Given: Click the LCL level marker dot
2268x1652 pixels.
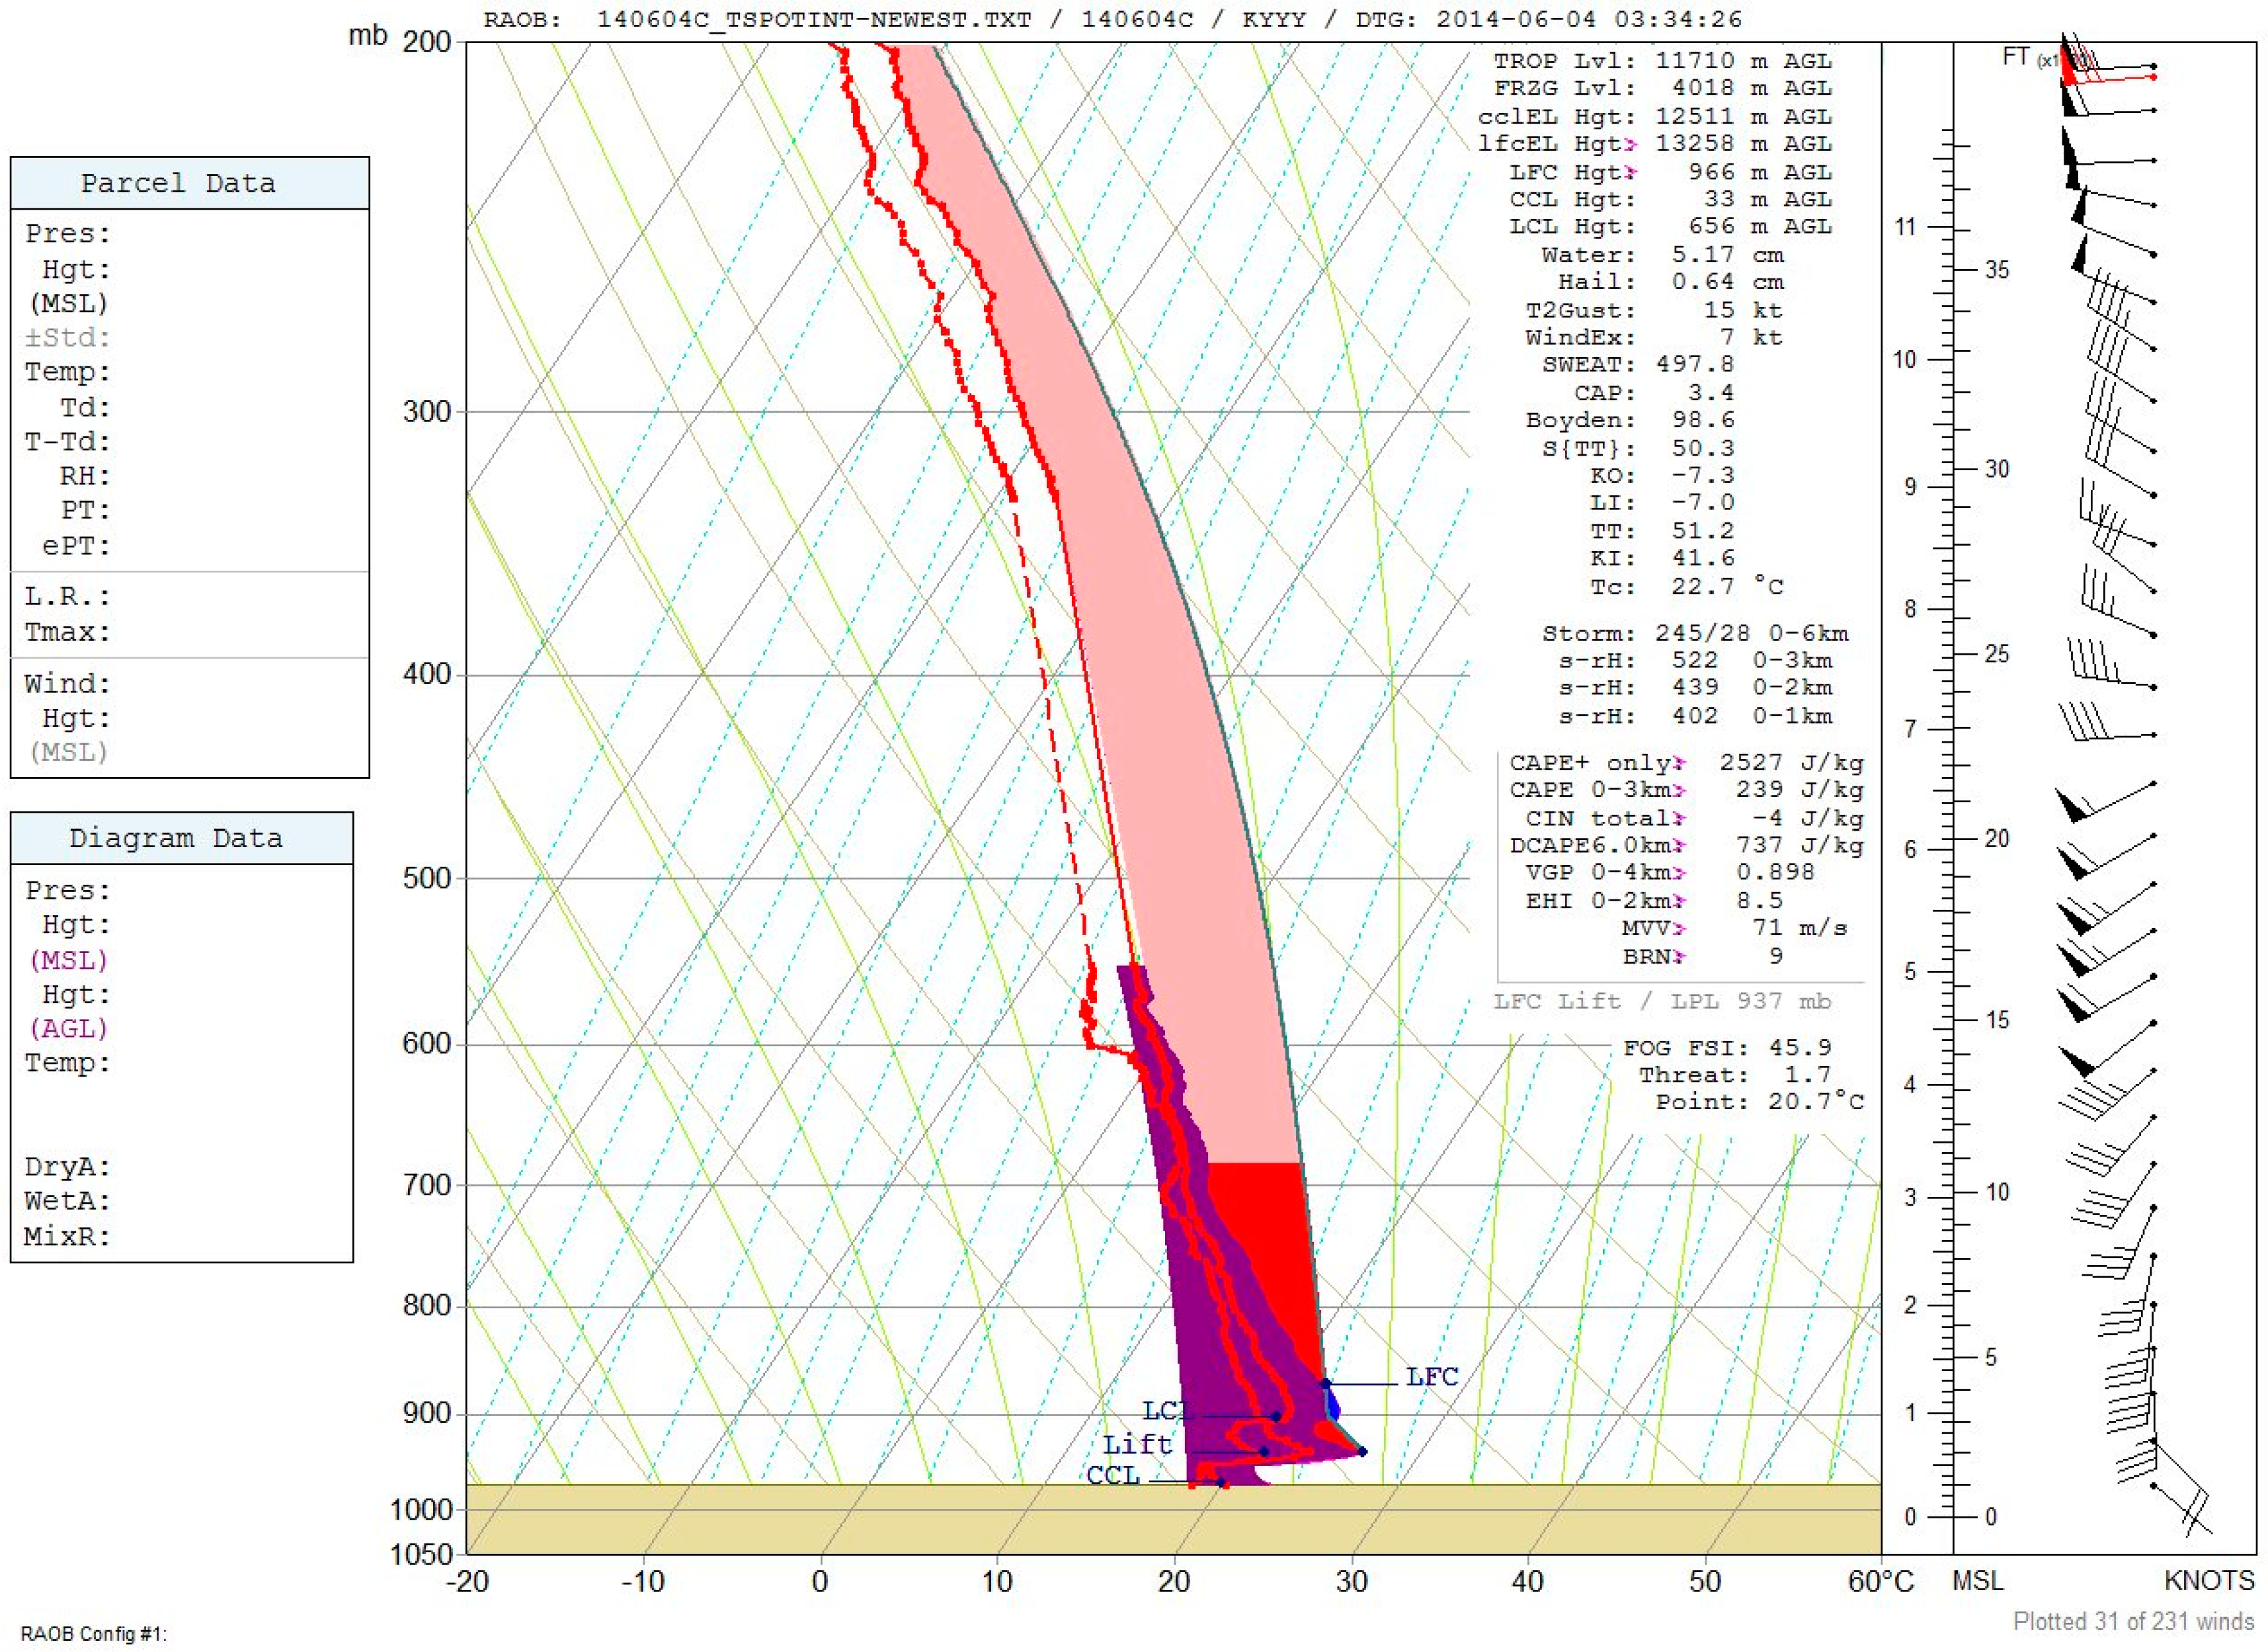Looking at the screenshot, I should coord(1275,1417).
